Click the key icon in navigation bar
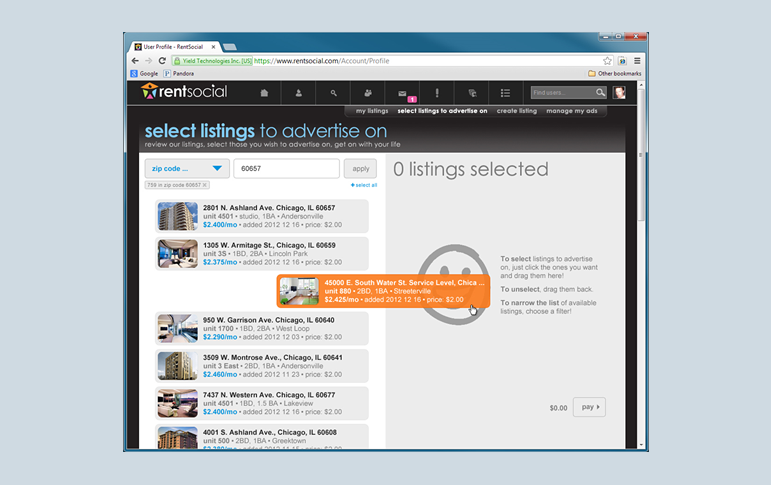This screenshot has width=771, height=485. coord(334,93)
